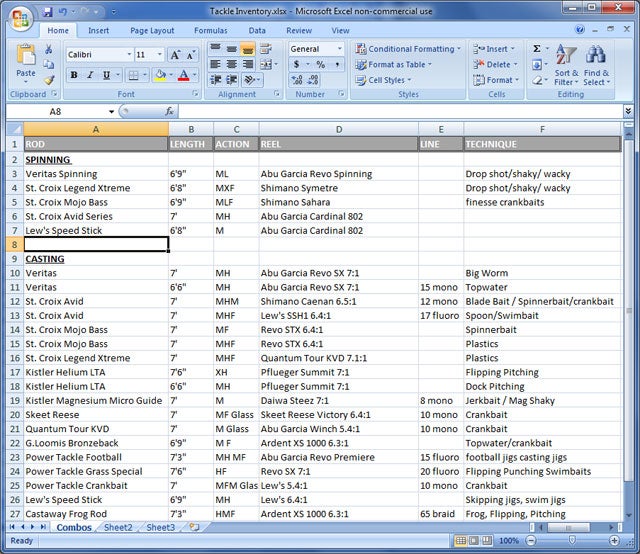Screen dimensions: 640x554
Task: Increase Decimal places
Action: point(297,80)
